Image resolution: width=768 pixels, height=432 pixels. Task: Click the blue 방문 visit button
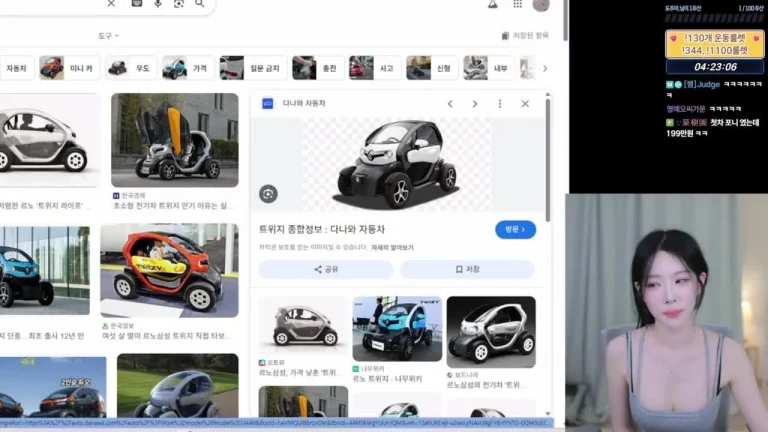[515, 230]
